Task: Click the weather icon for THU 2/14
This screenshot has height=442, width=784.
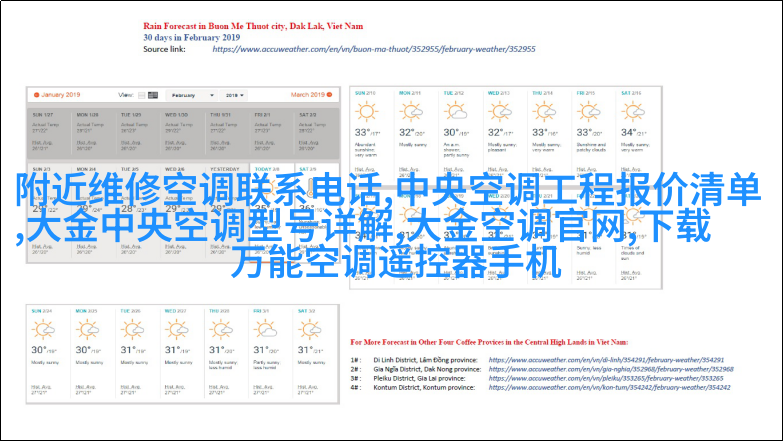Action: 544,112
